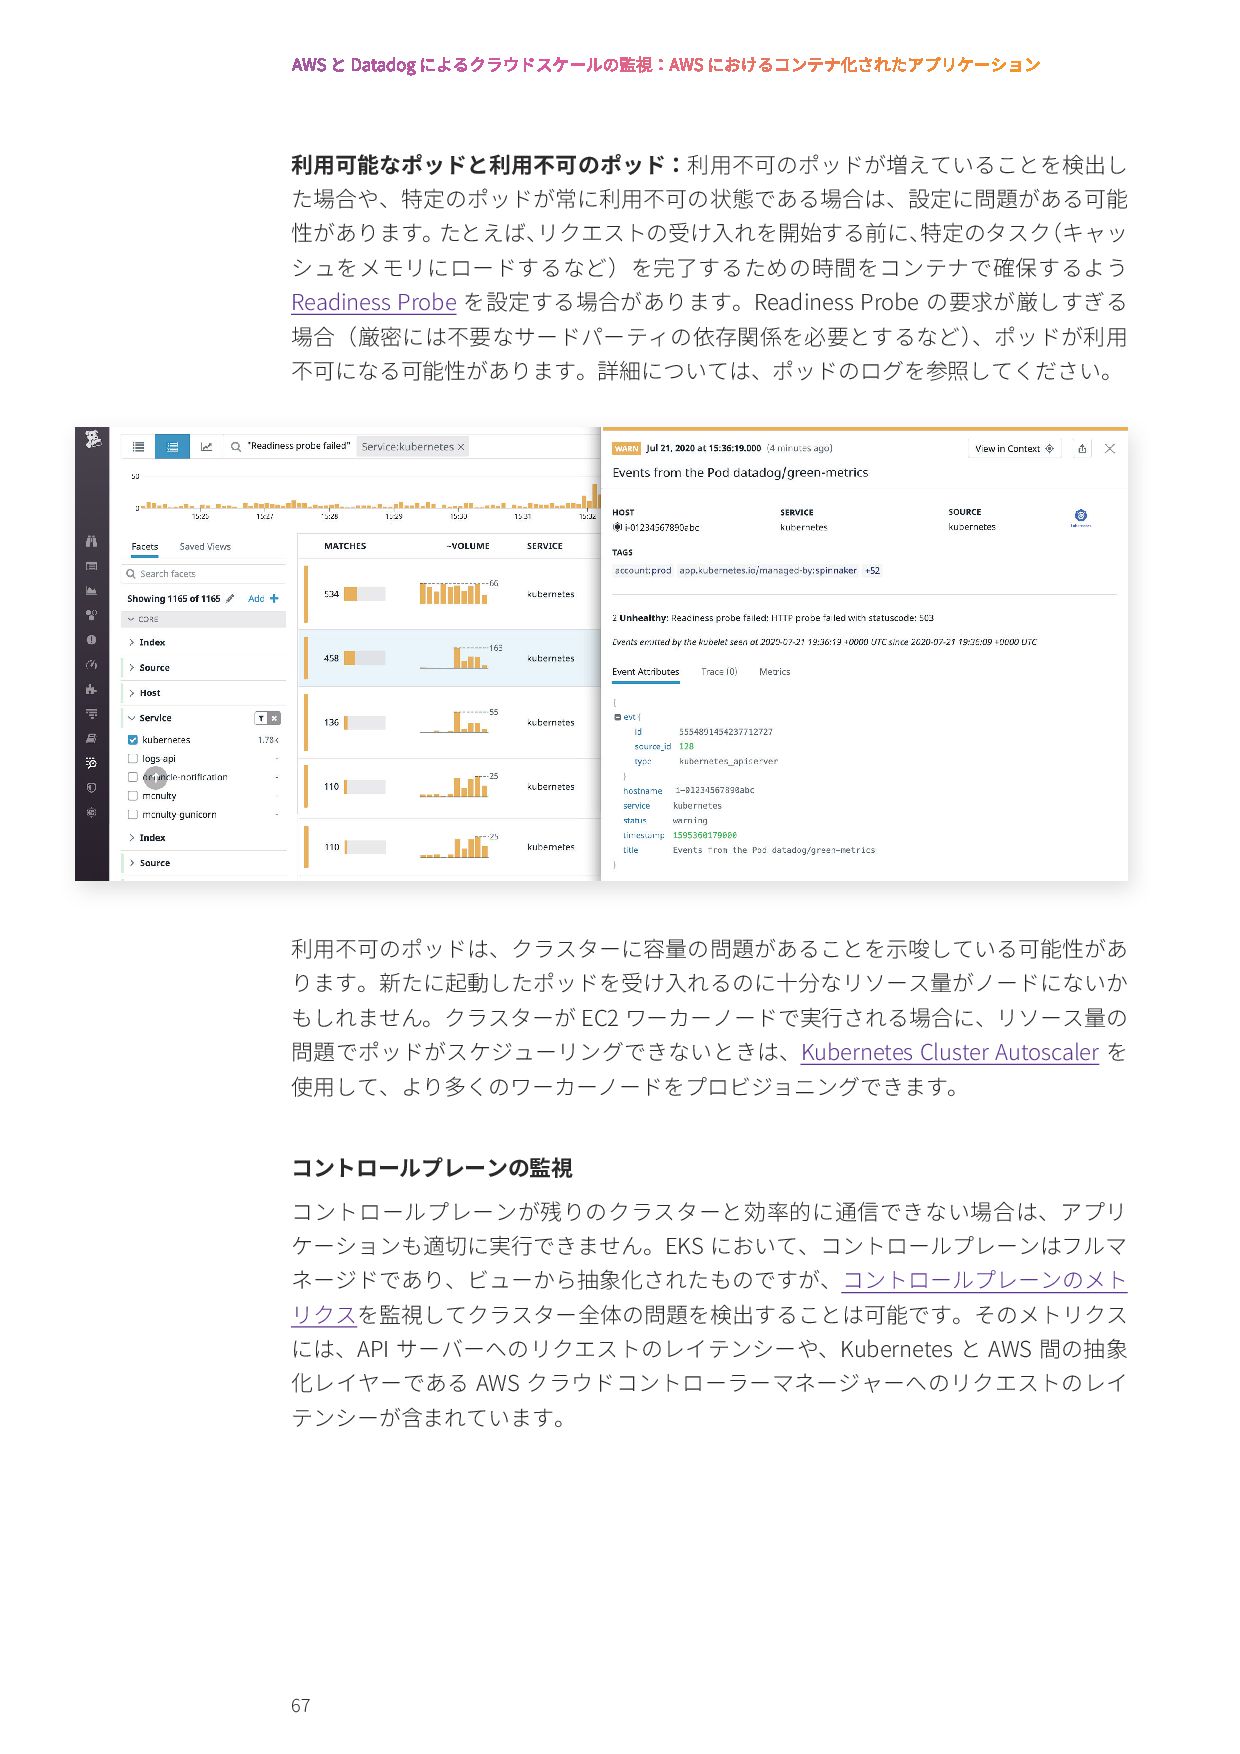Viewport: 1240px width, 1754px height.
Task: Select the blue patterns view icon
Action: point(172,447)
